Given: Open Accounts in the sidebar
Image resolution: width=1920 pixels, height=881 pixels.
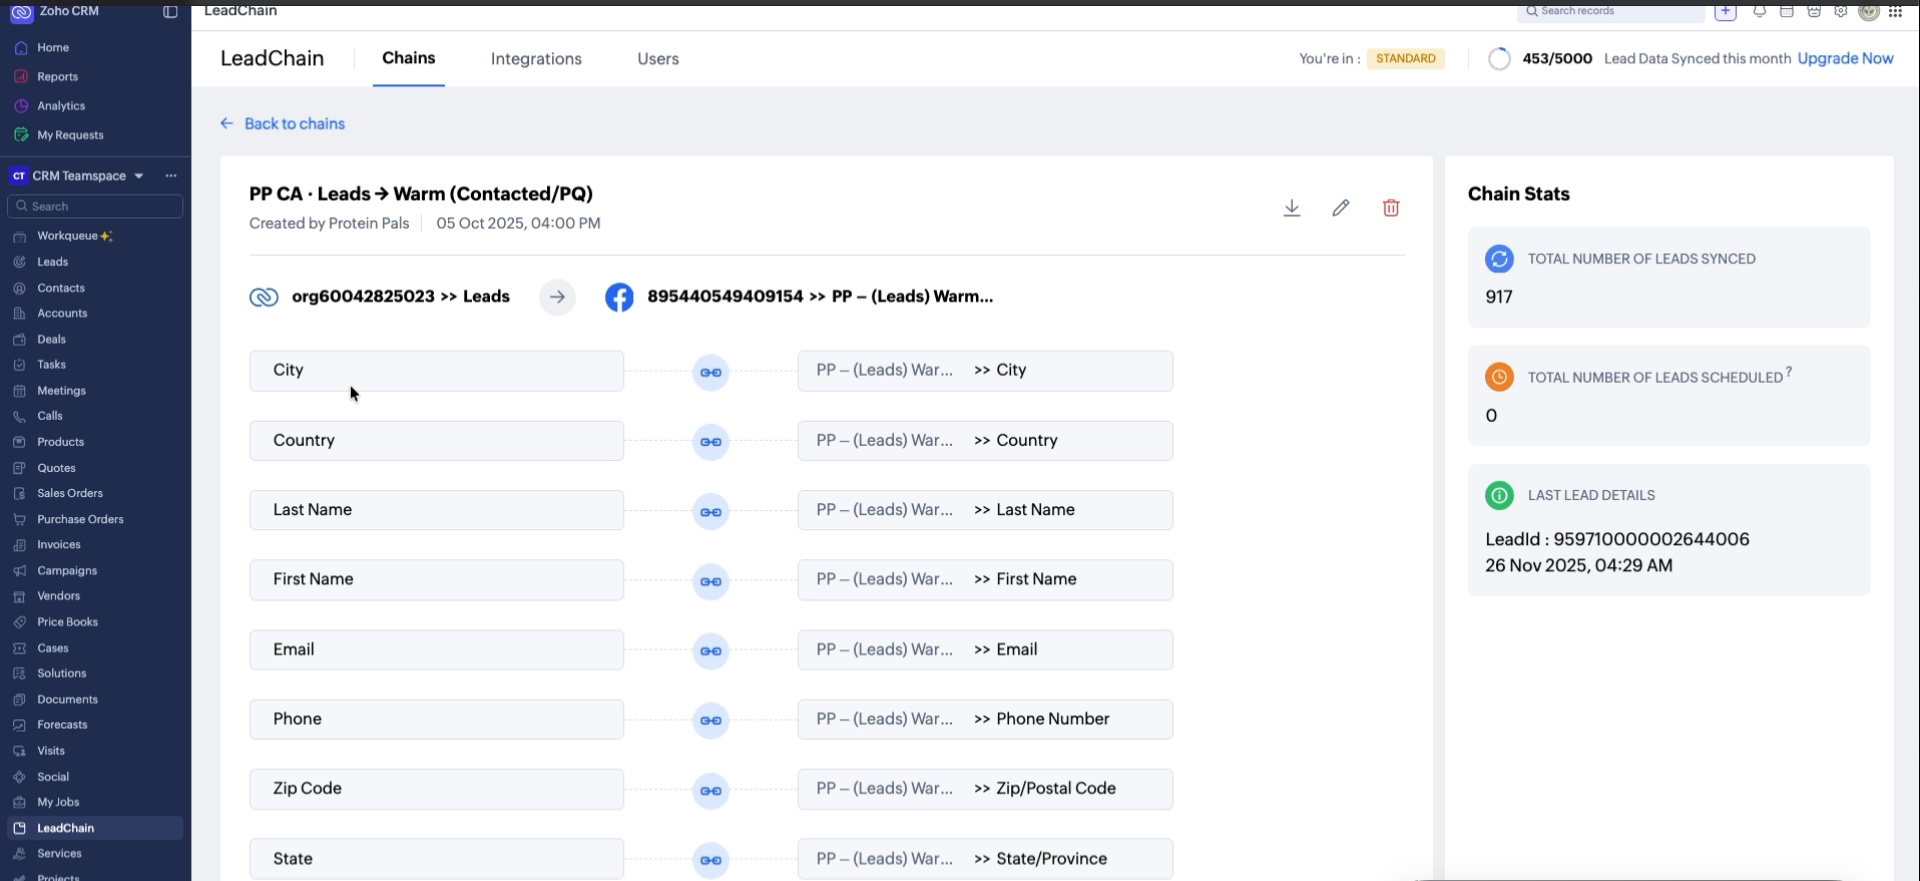Looking at the screenshot, I should pos(62,314).
